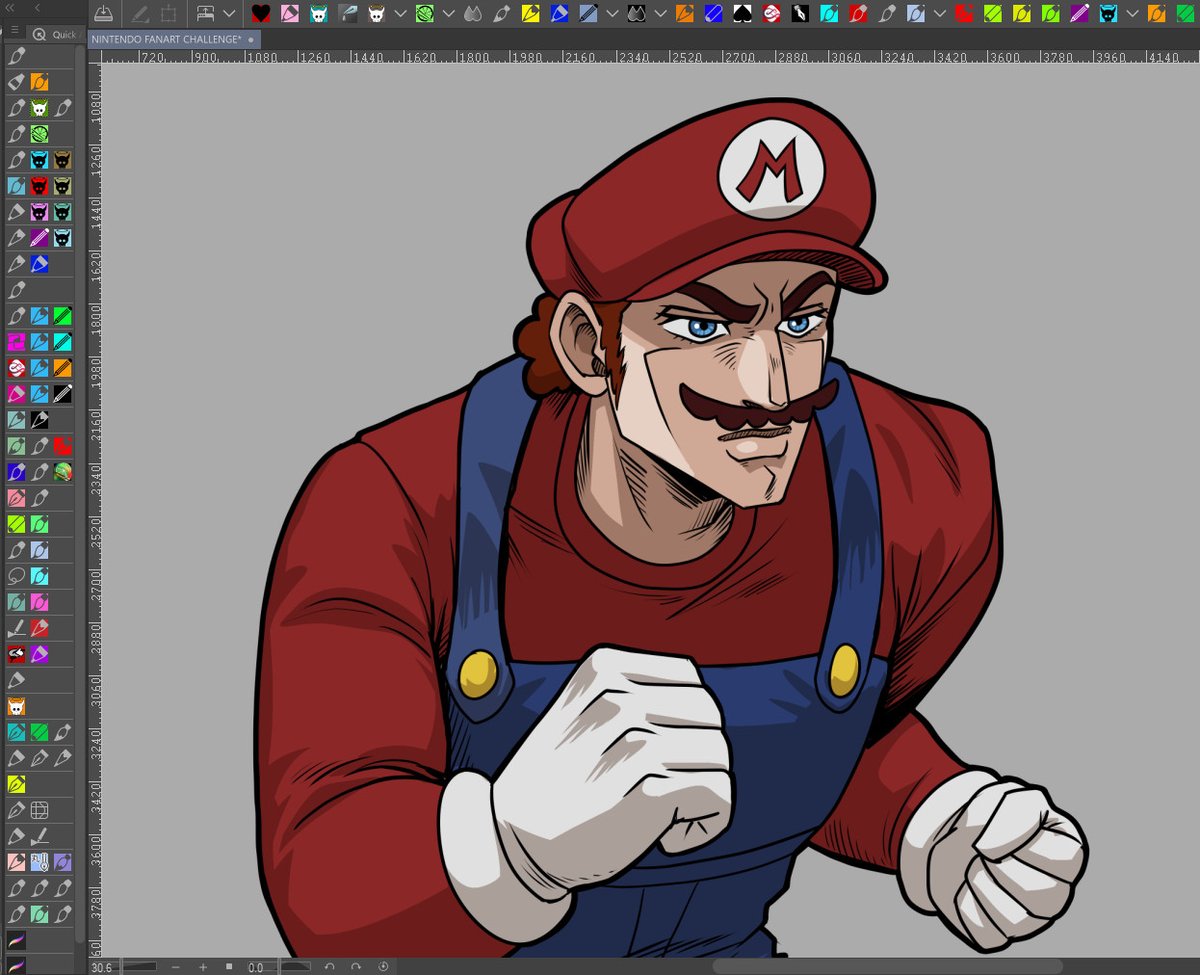
Task: Select the light blue cat head in Quick Access
Action: (x=62, y=238)
